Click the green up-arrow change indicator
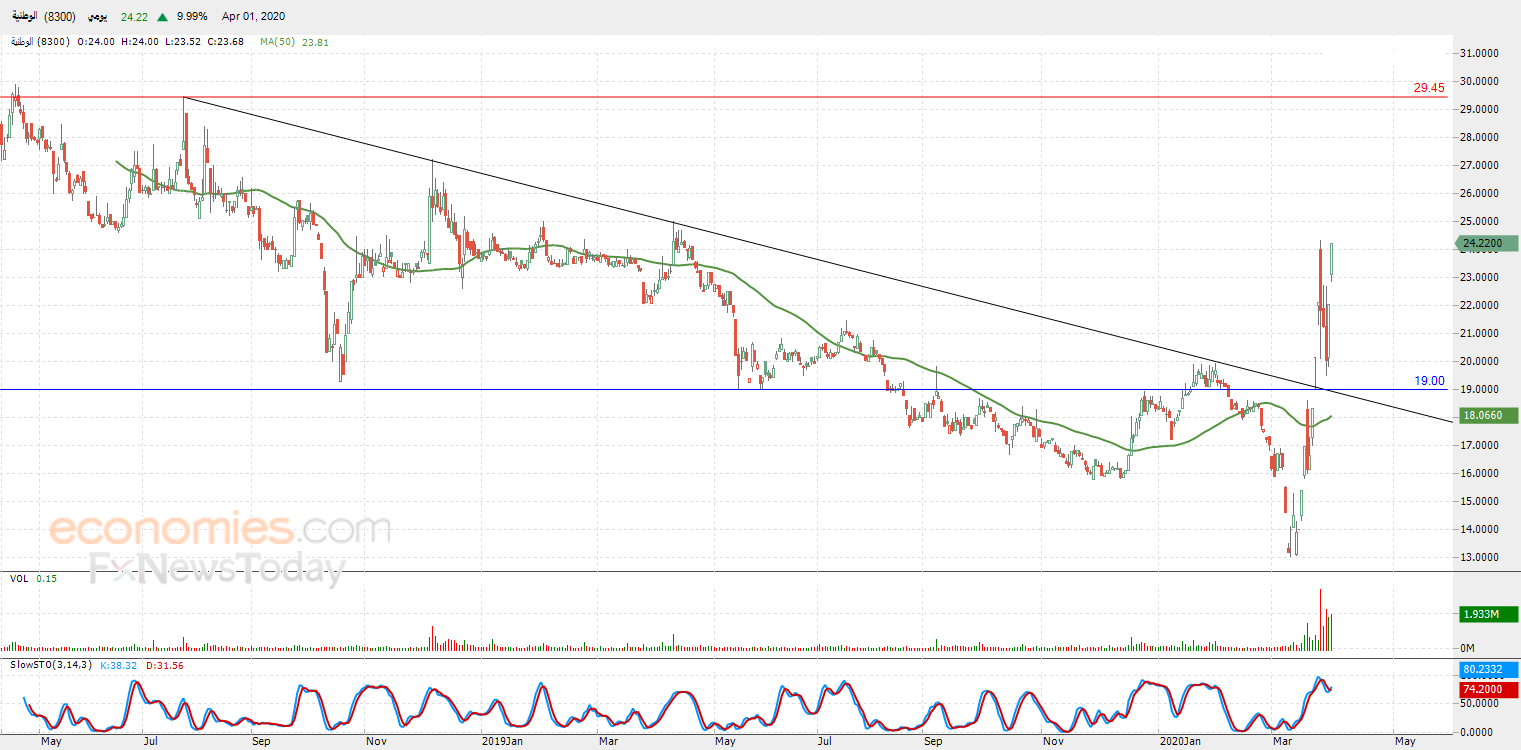The image size is (1521, 750). click(161, 17)
